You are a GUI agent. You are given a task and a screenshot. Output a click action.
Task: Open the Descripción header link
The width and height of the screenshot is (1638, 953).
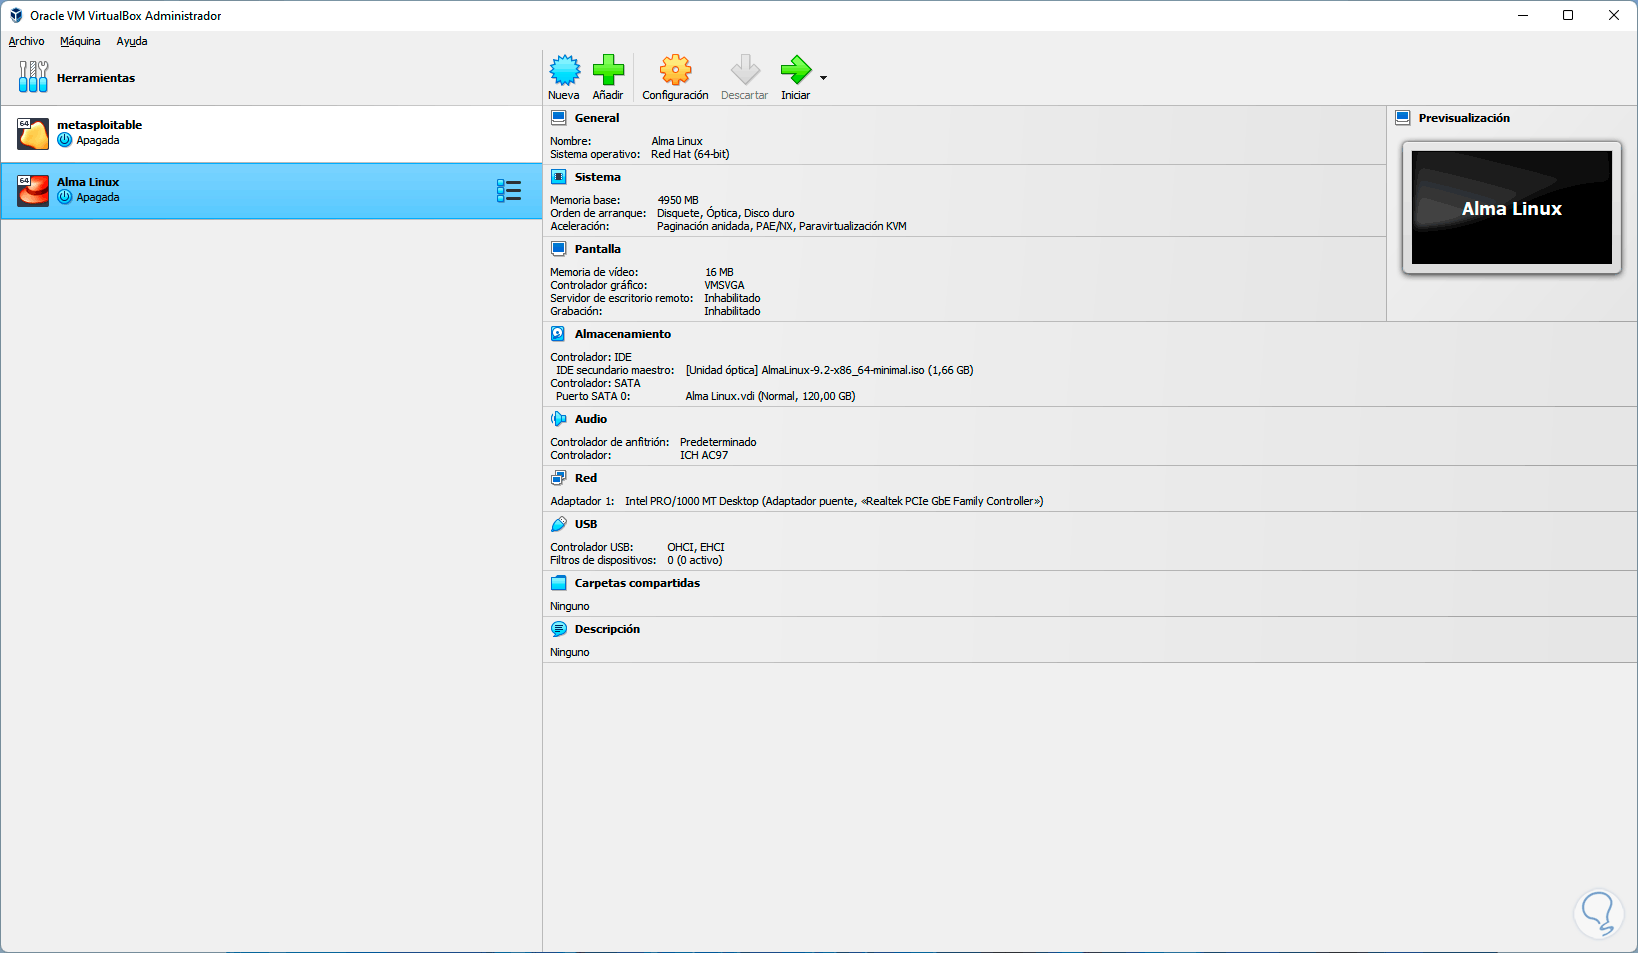tap(607, 629)
